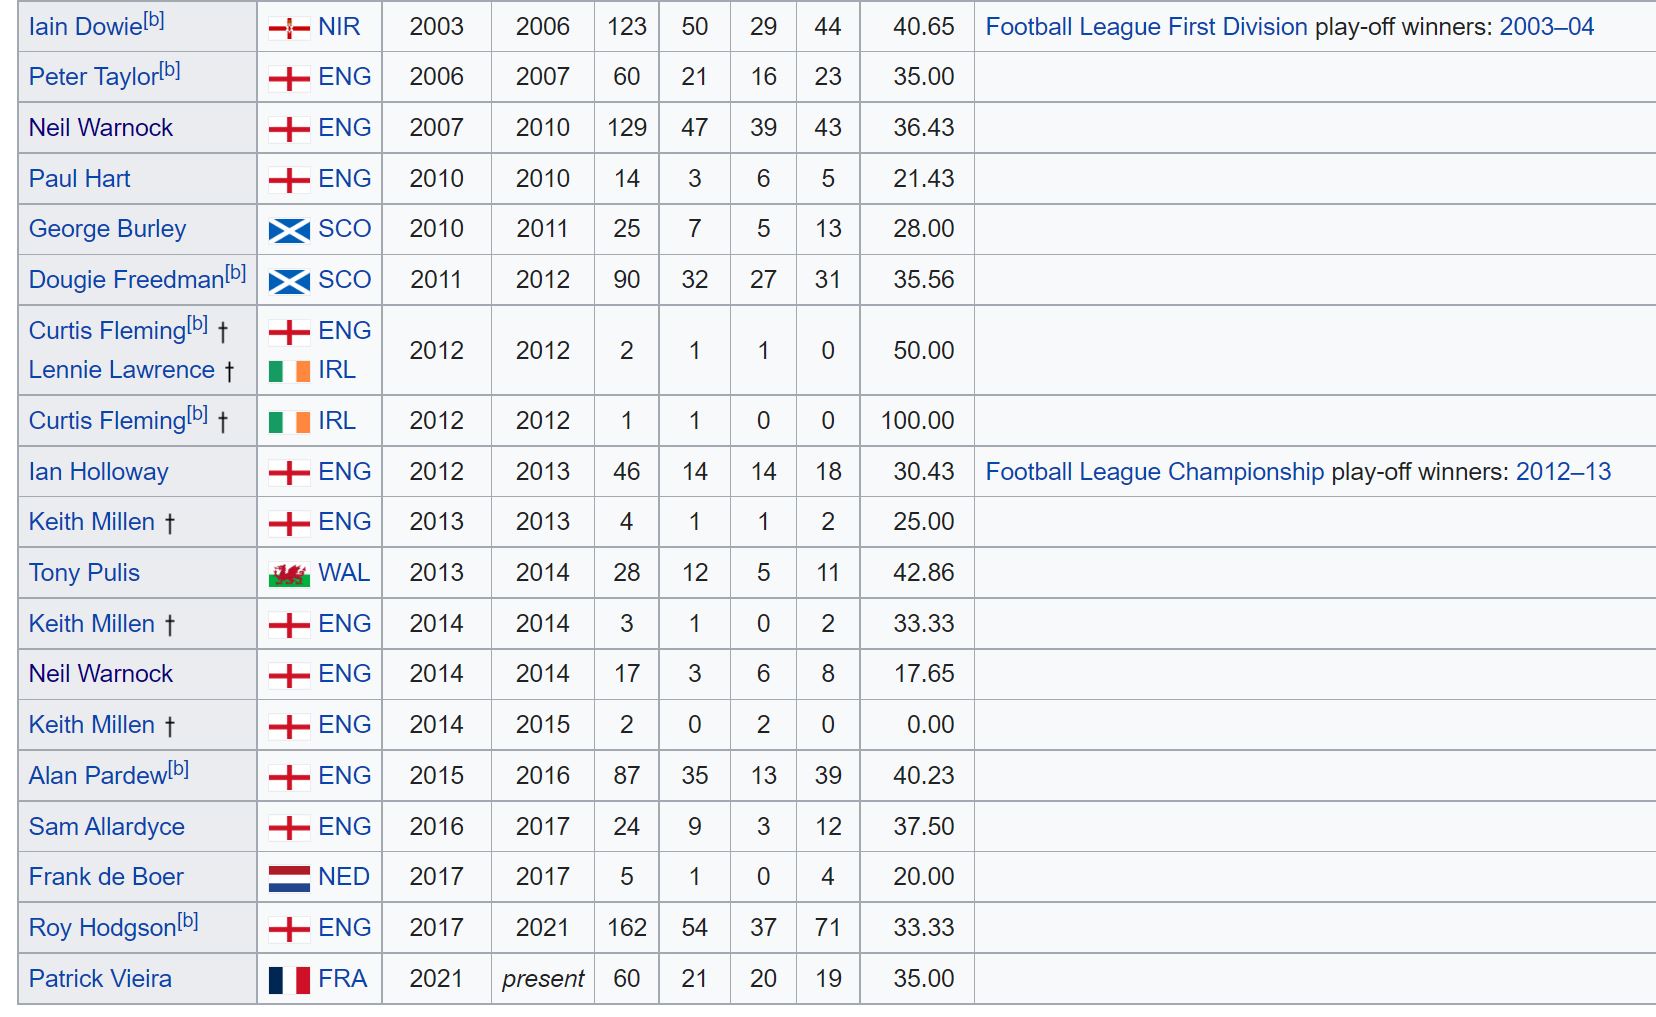
Task: Open the Ian Holloway link
Action: point(98,472)
